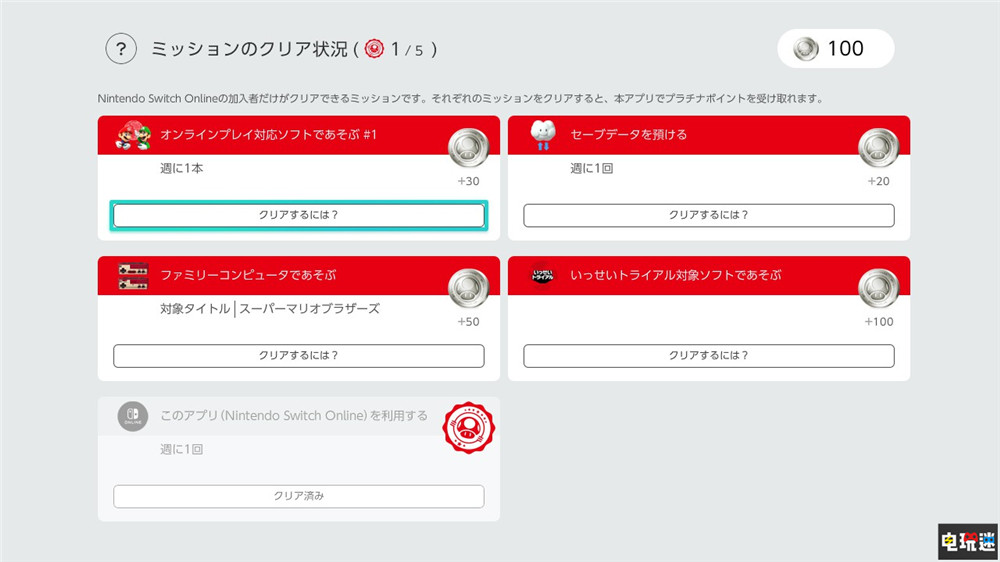Click the +30 platinum point coin
This screenshot has width=1000, height=562.
tap(468, 149)
